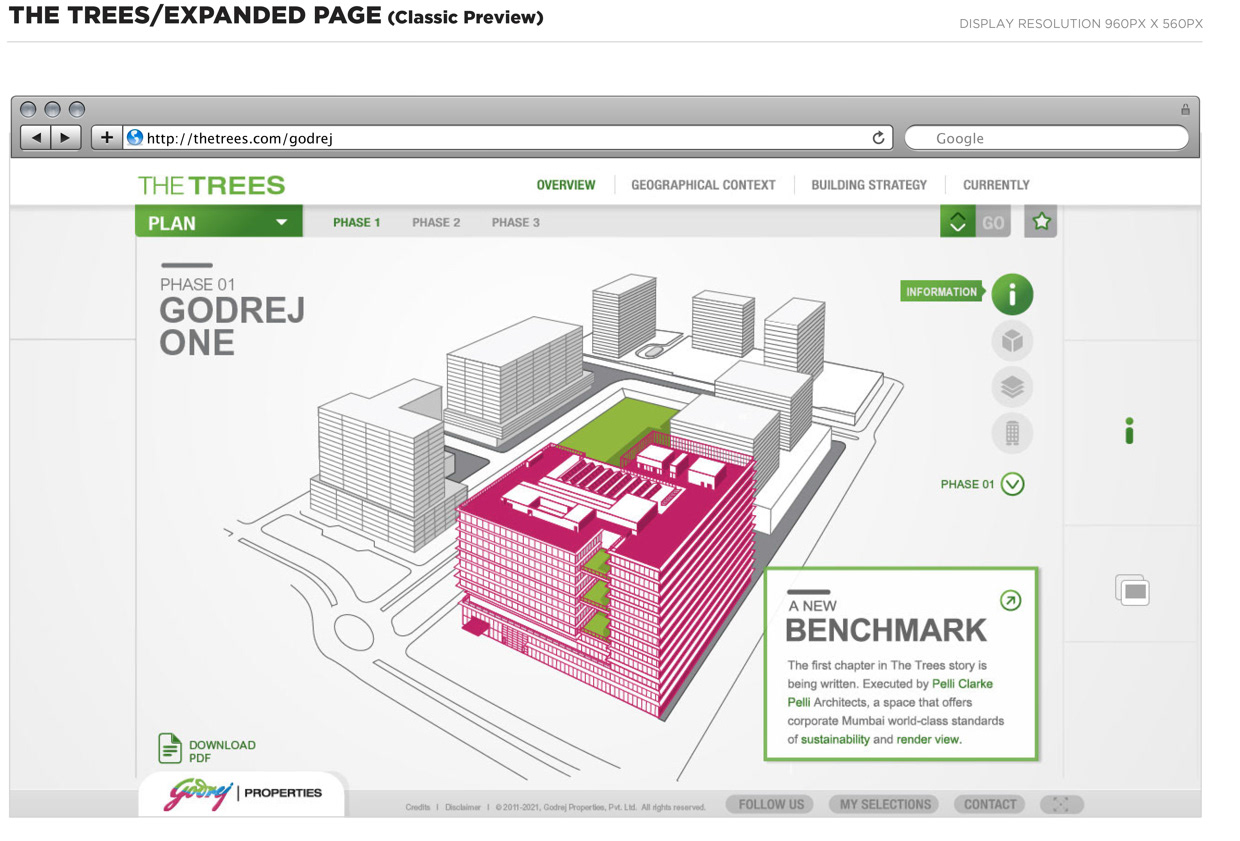
Task: Click the up-down stepper beside GO
Action: click(957, 222)
